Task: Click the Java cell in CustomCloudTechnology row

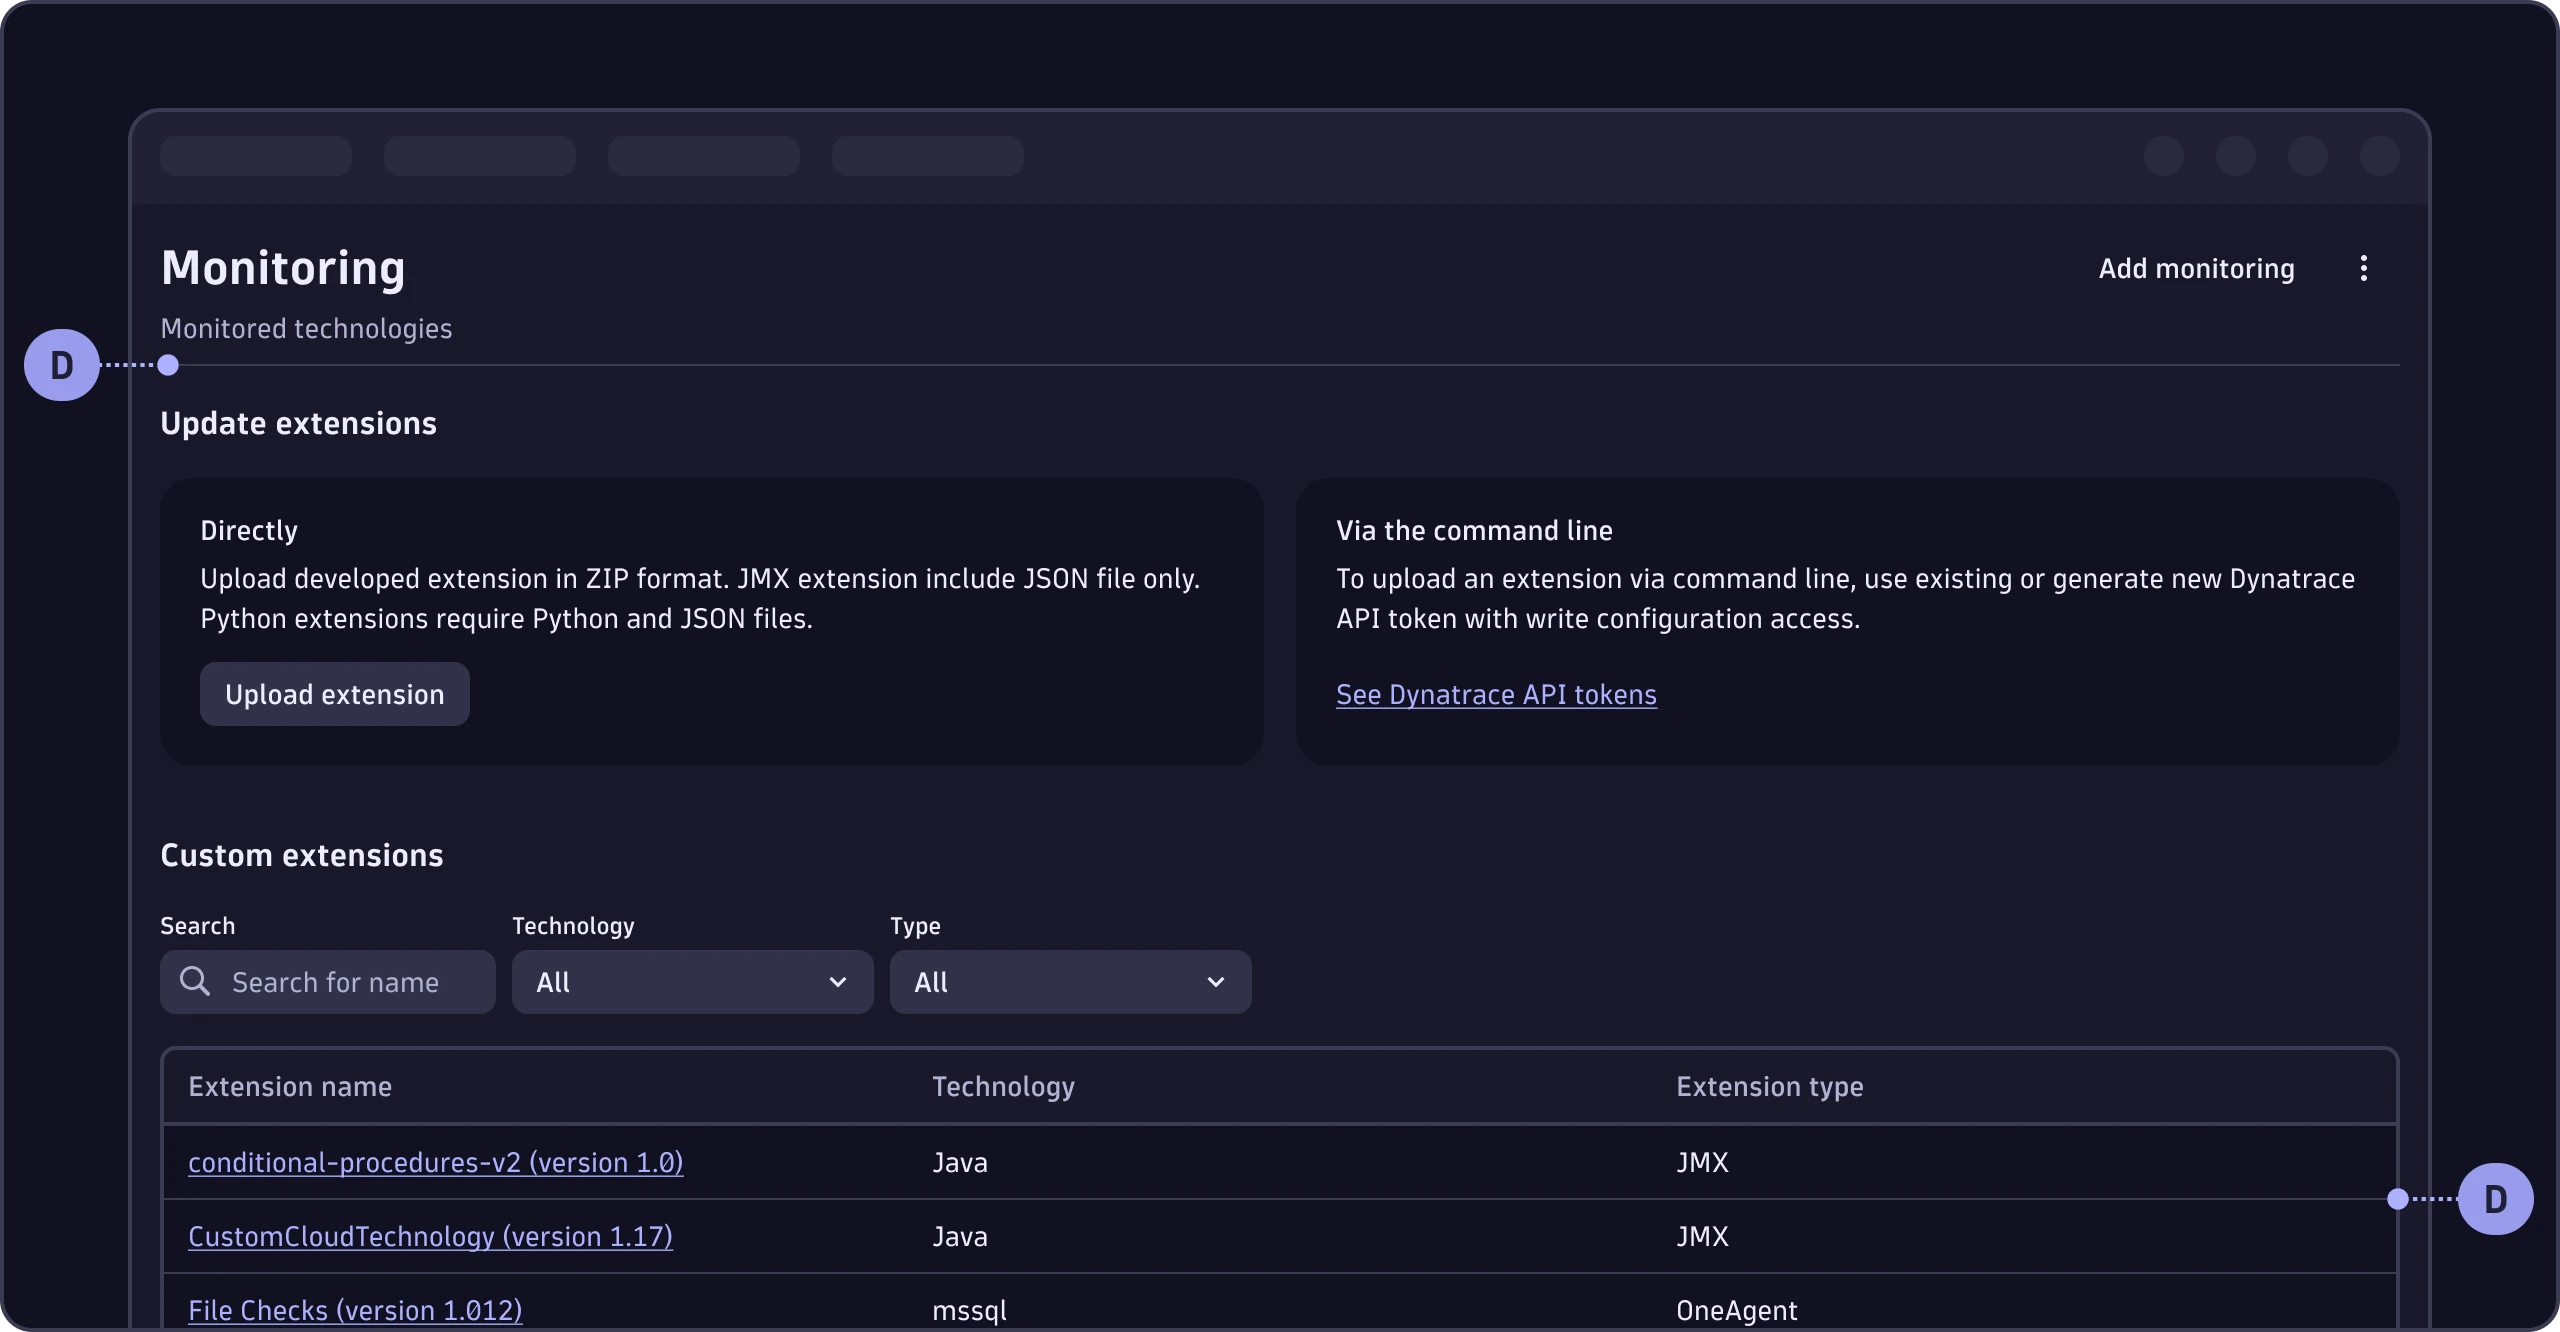Action: [x=960, y=1236]
